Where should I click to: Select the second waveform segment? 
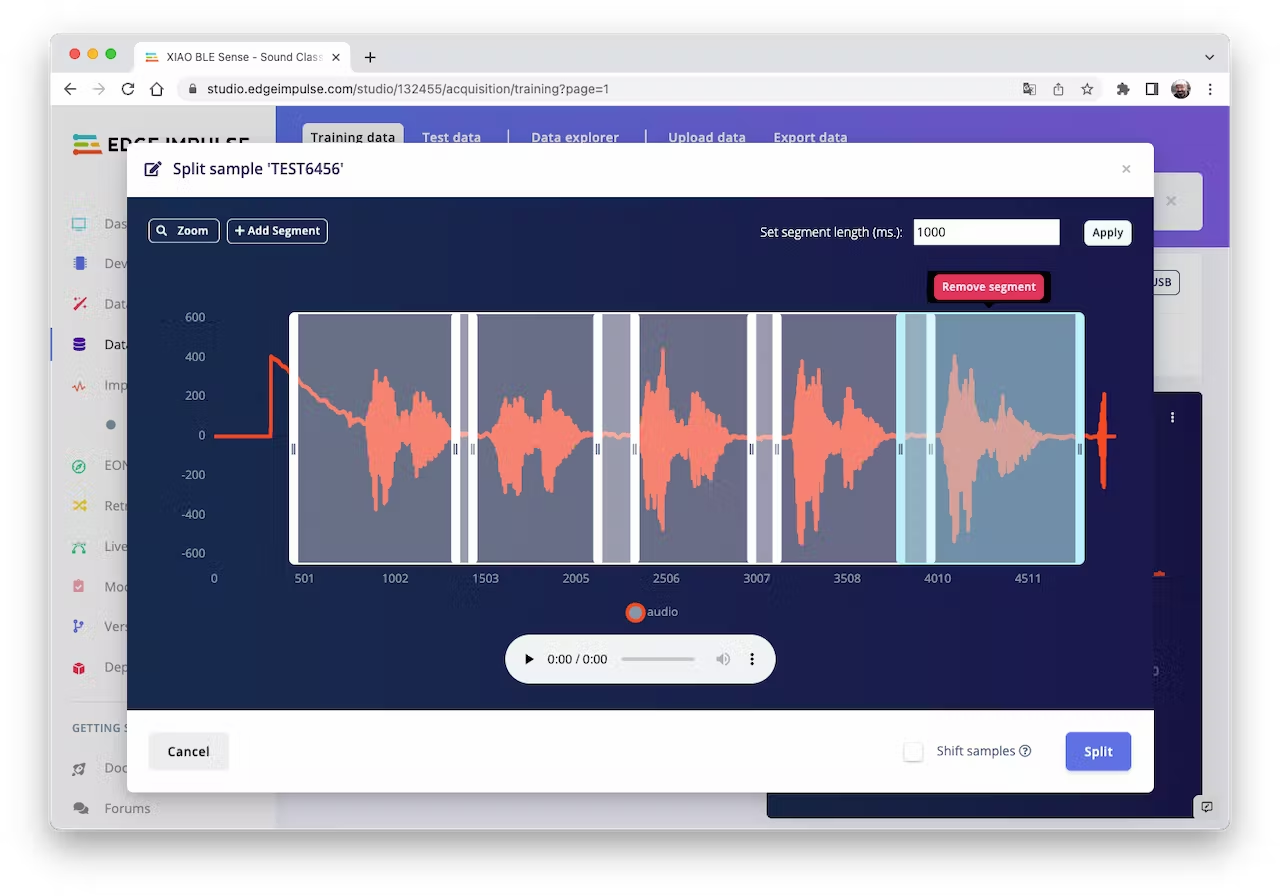click(536, 438)
